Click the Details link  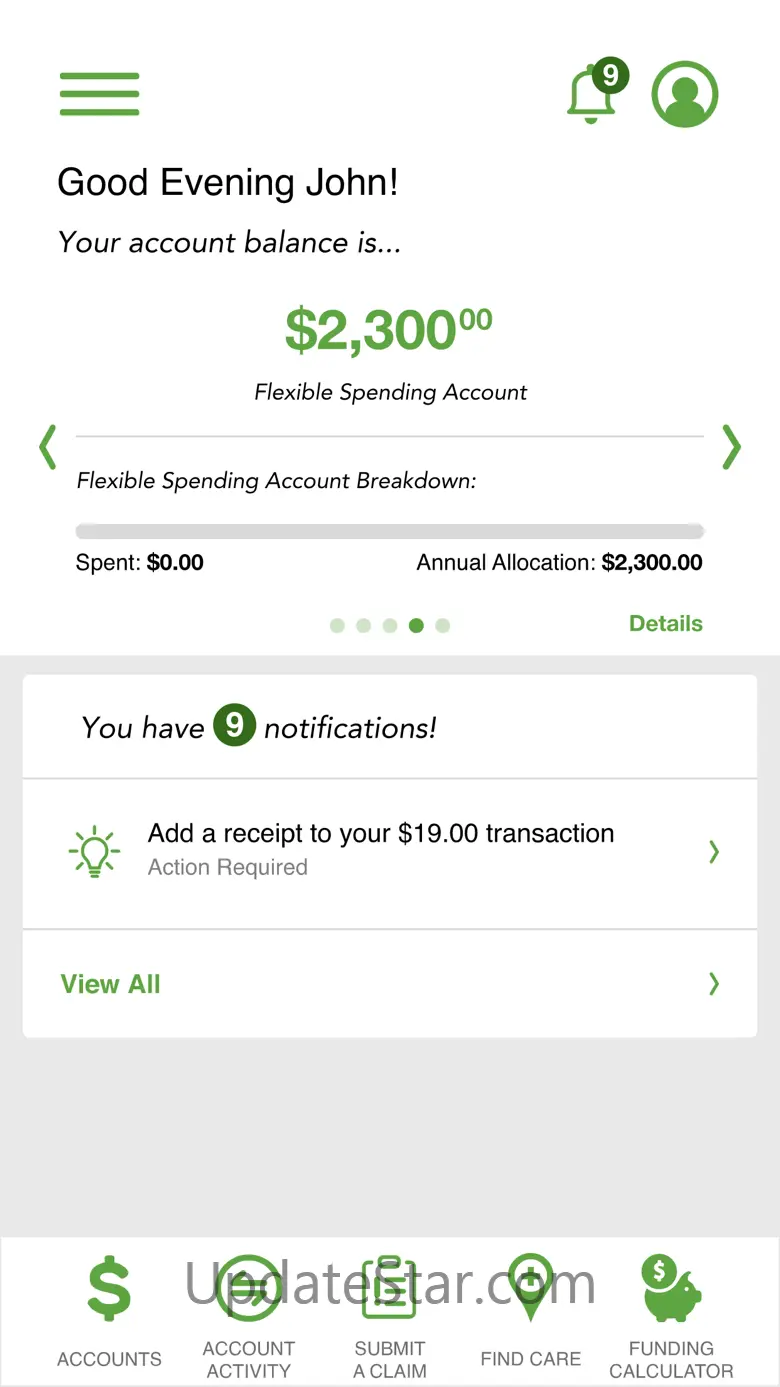665,624
